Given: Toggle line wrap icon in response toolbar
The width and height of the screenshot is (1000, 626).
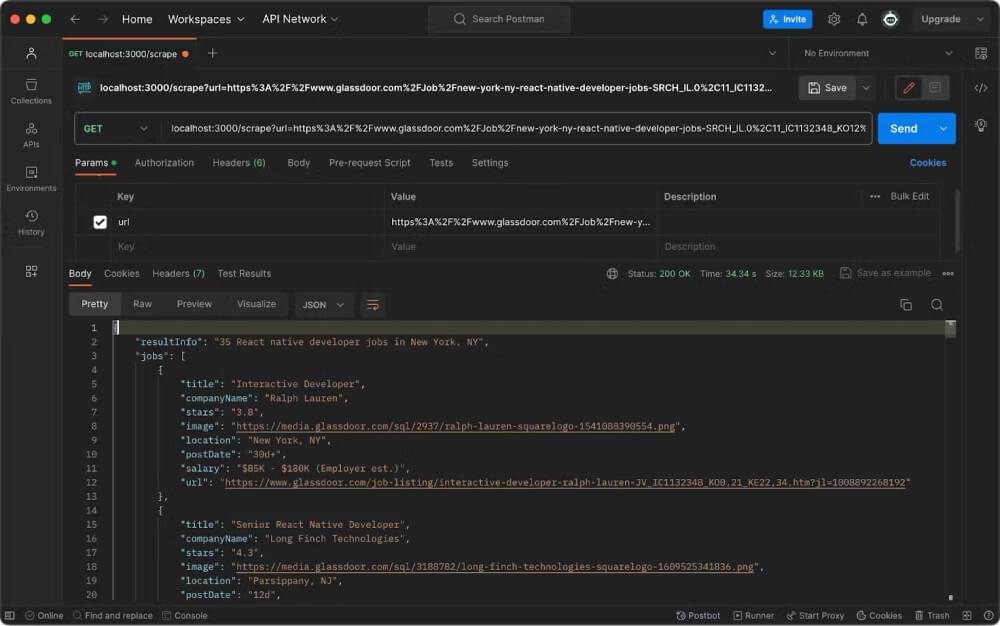Looking at the screenshot, I should click(x=373, y=305).
